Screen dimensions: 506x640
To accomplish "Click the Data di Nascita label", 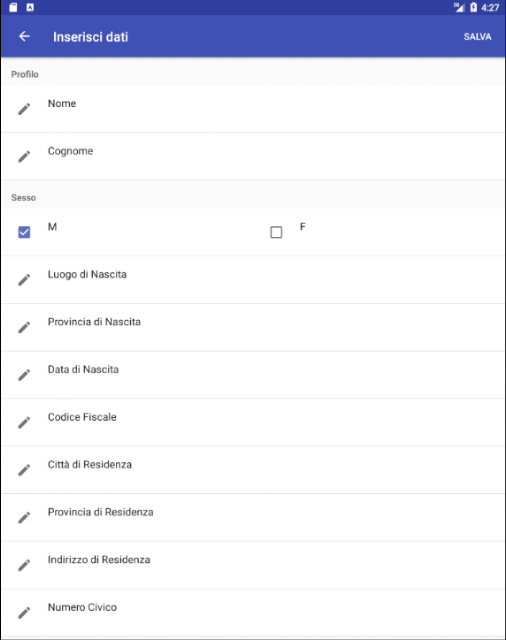I will [x=83, y=369].
